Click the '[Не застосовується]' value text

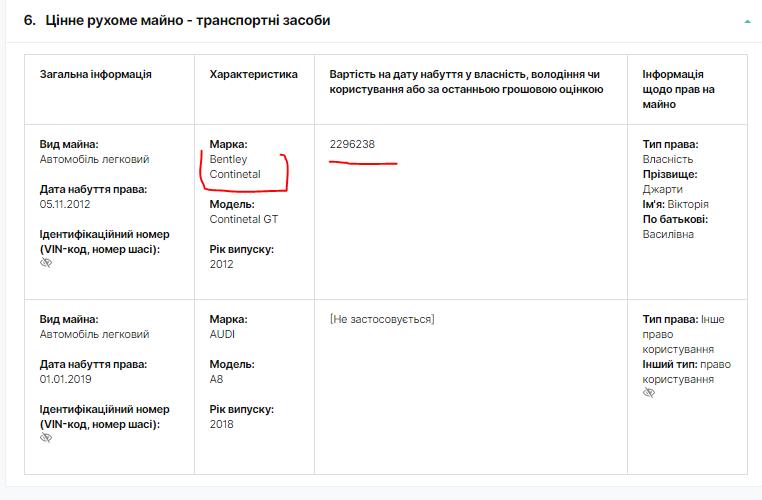coord(381,319)
